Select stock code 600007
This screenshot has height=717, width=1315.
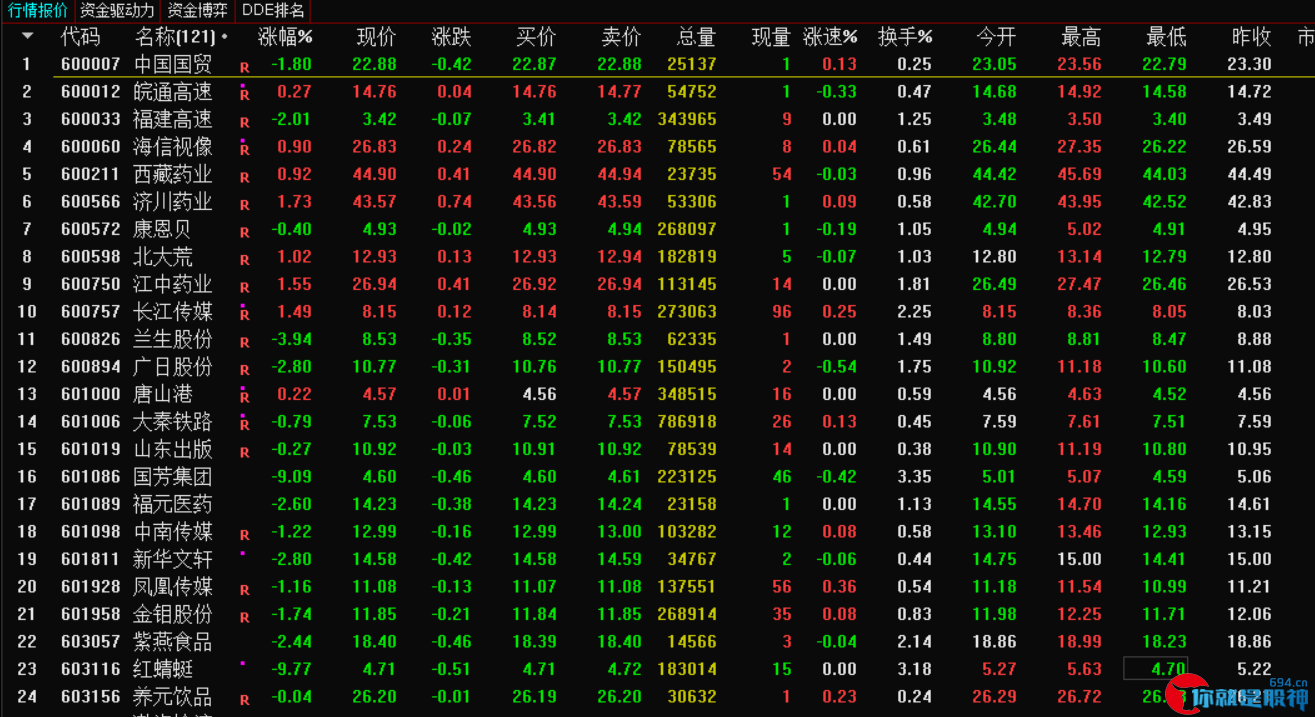coord(90,64)
